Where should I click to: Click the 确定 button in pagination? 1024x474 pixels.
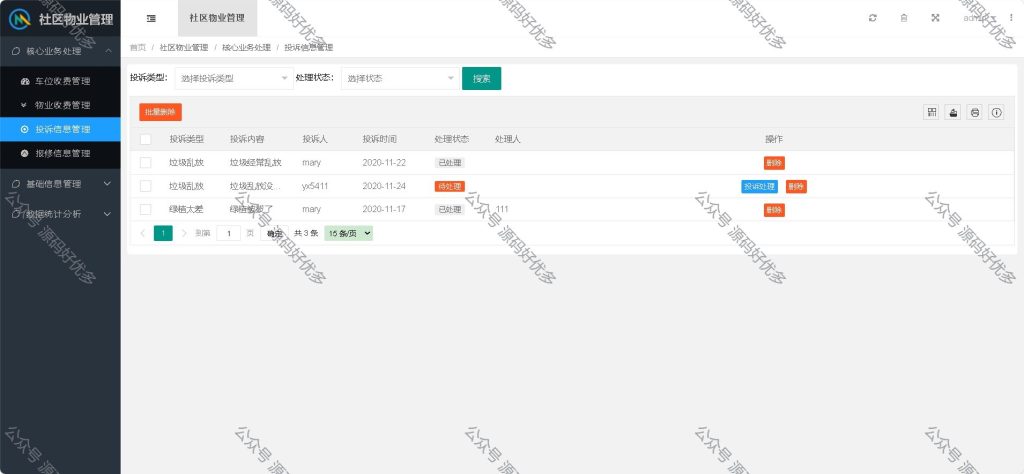tap(274, 233)
